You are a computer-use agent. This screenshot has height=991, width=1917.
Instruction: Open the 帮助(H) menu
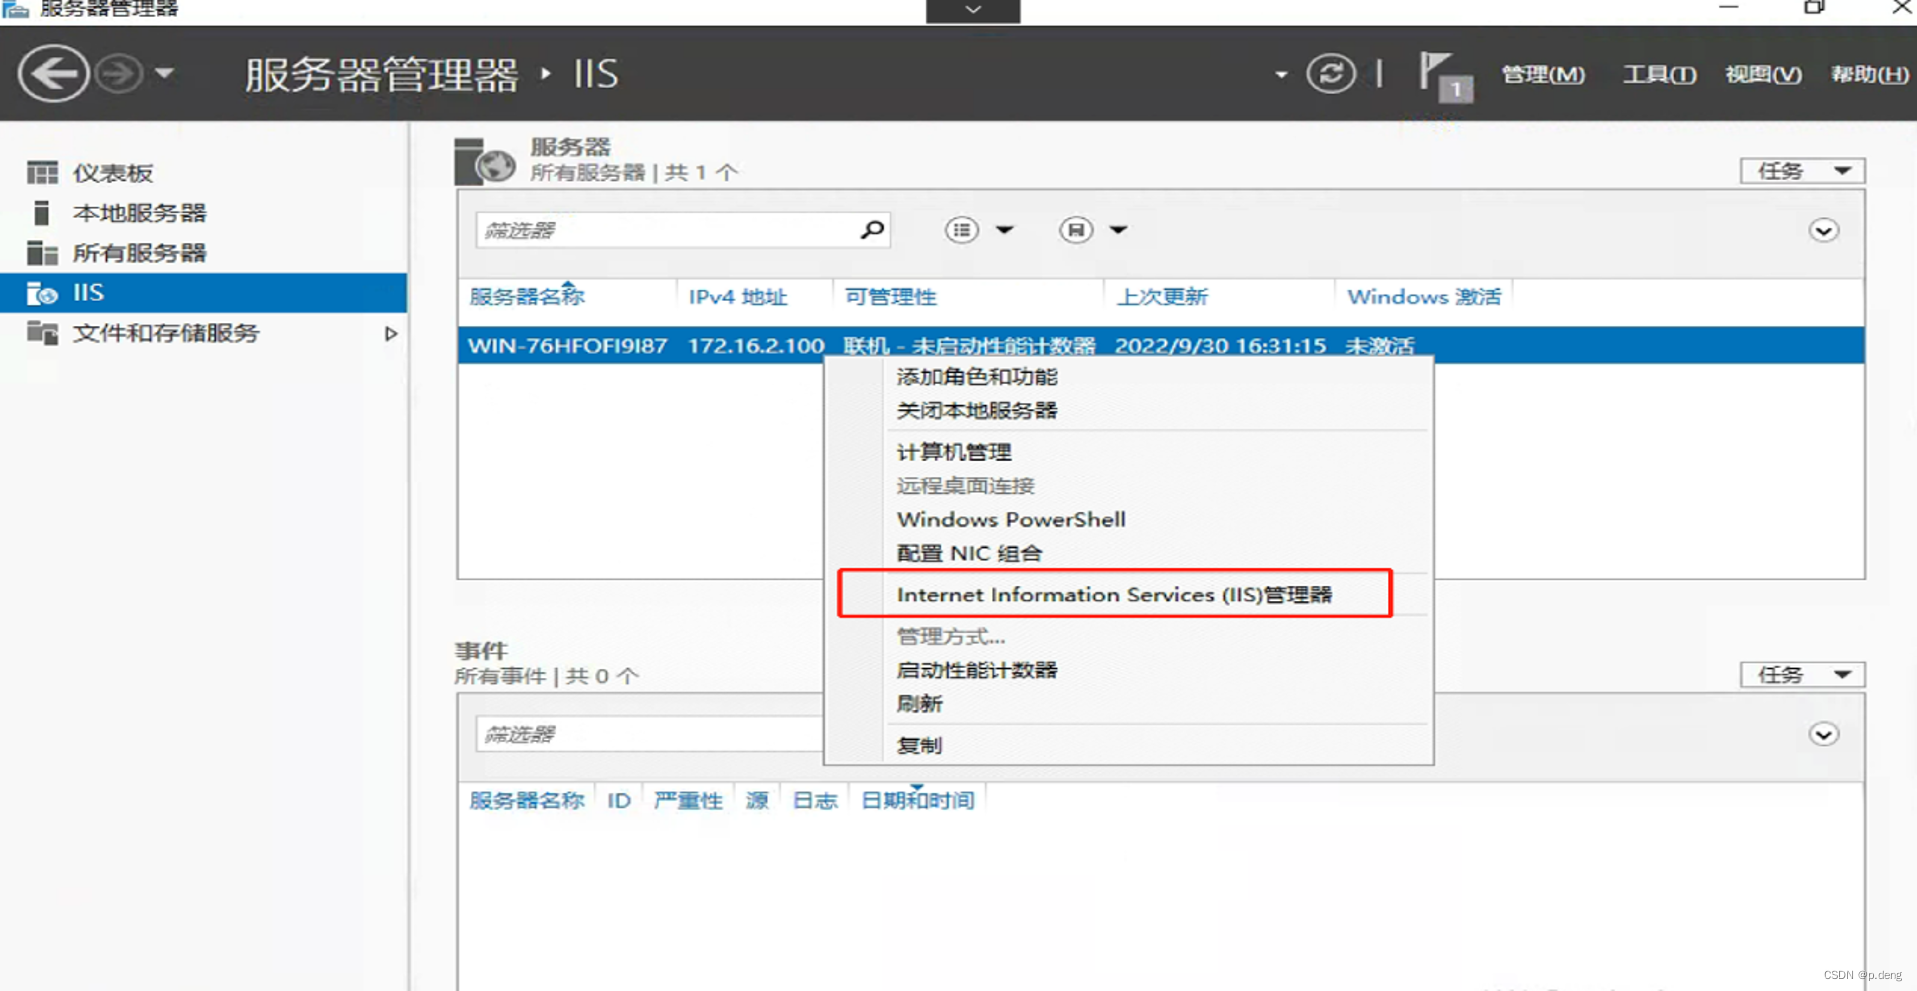(1869, 74)
